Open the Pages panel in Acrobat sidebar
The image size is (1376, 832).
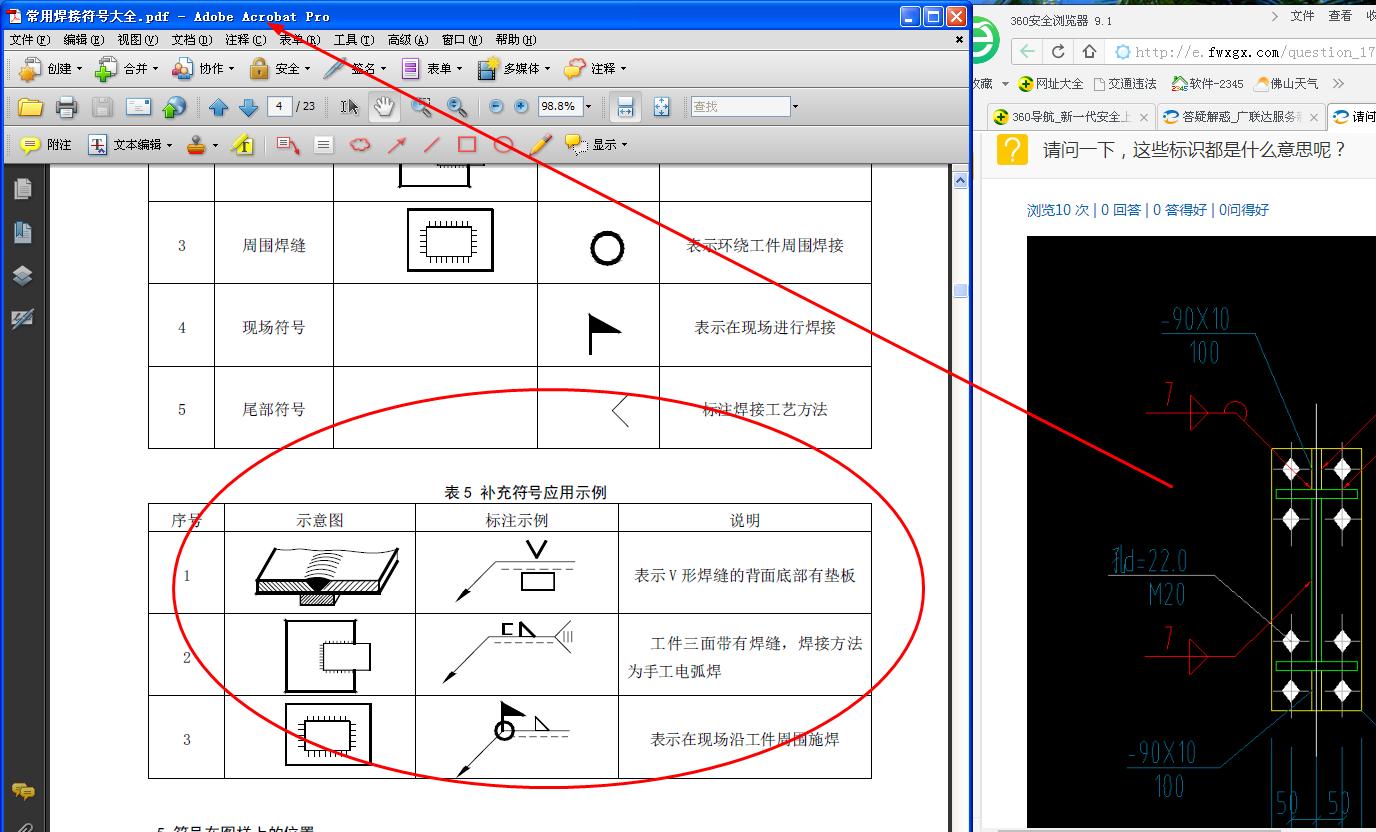click(x=22, y=189)
